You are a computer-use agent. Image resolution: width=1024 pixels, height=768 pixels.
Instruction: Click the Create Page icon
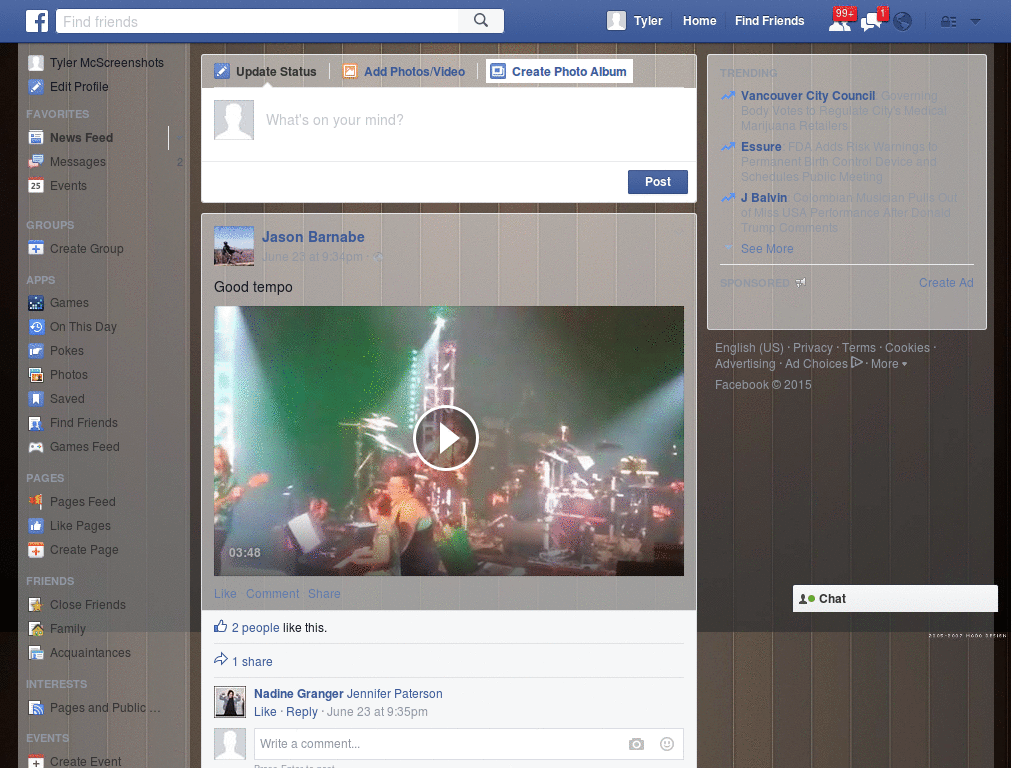click(36, 550)
